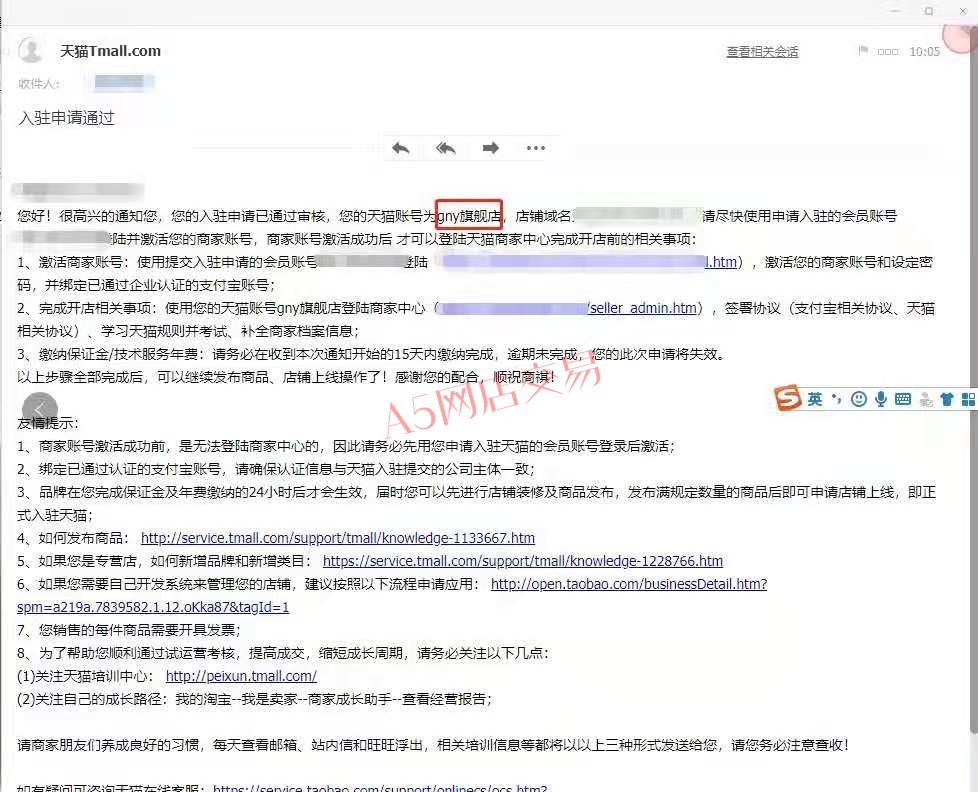Close the email window
Image resolution: width=978 pixels, height=792 pixels.
[x=962, y=11]
